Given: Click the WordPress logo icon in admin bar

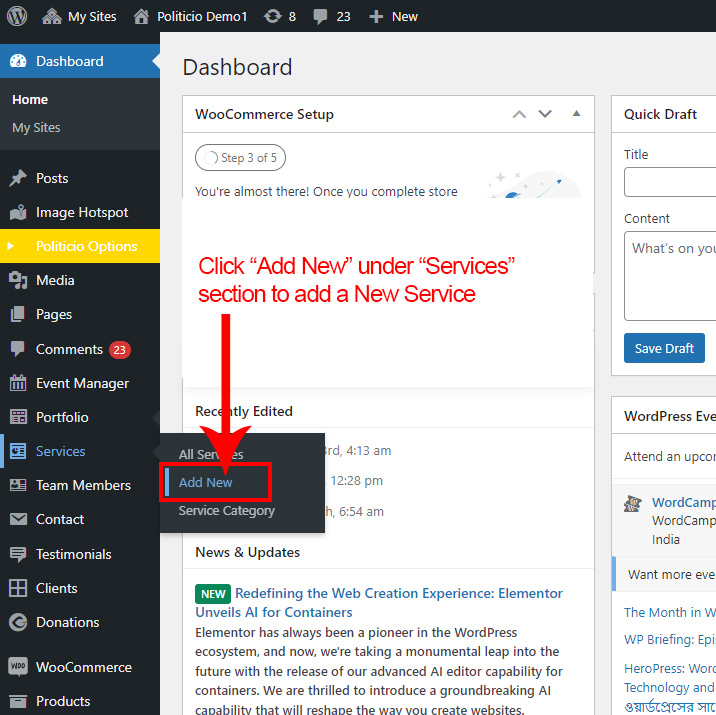Looking at the screenshot, I should 17,17.
